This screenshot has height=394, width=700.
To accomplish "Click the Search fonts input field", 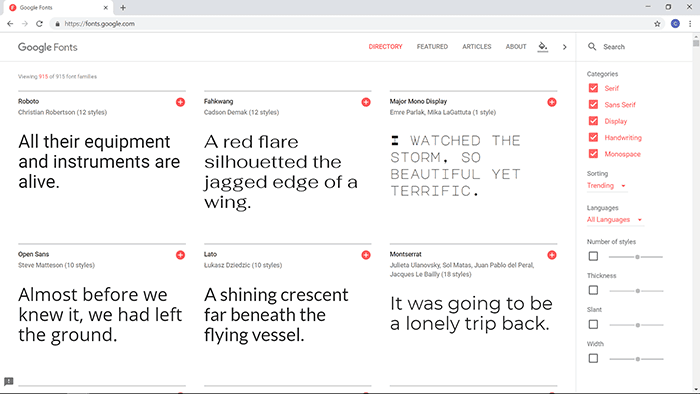I will [638, 47].
